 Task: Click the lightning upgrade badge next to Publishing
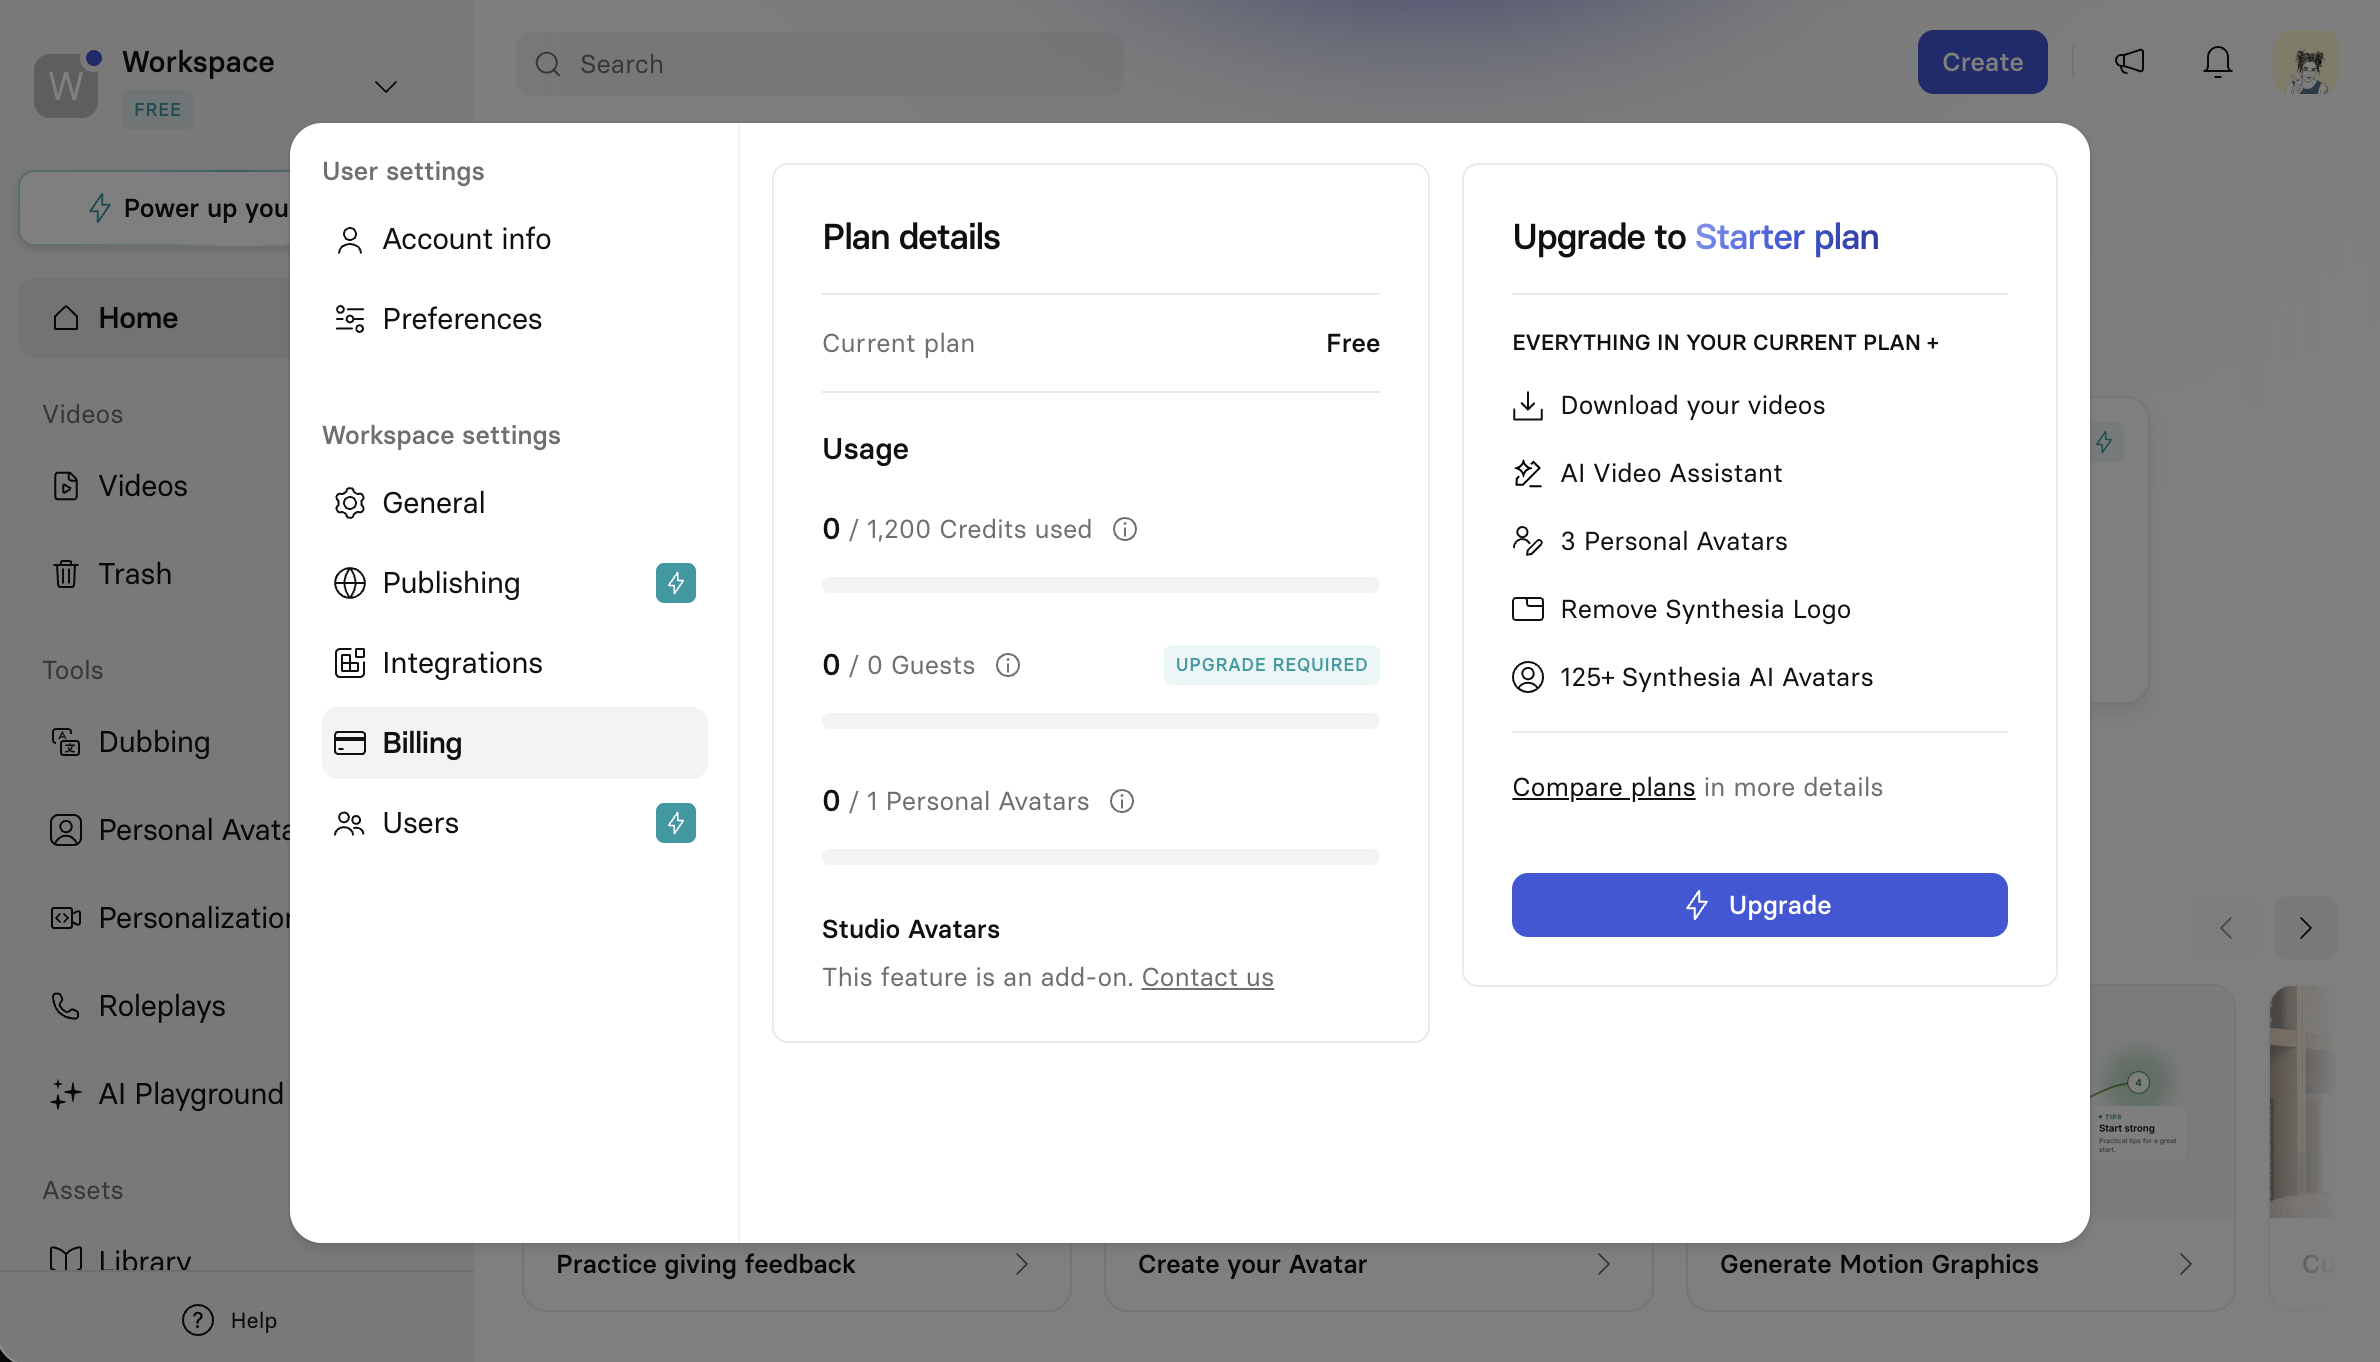[676, 583]
